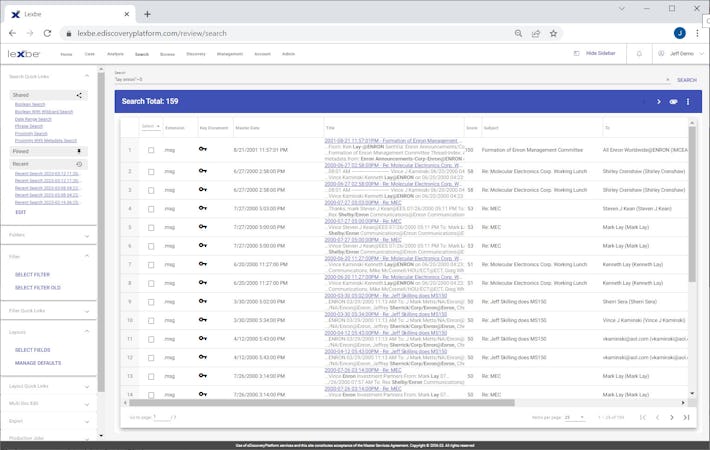Click the browser share page icon
This screenshot has height=450, width=710.
(536, 34)
